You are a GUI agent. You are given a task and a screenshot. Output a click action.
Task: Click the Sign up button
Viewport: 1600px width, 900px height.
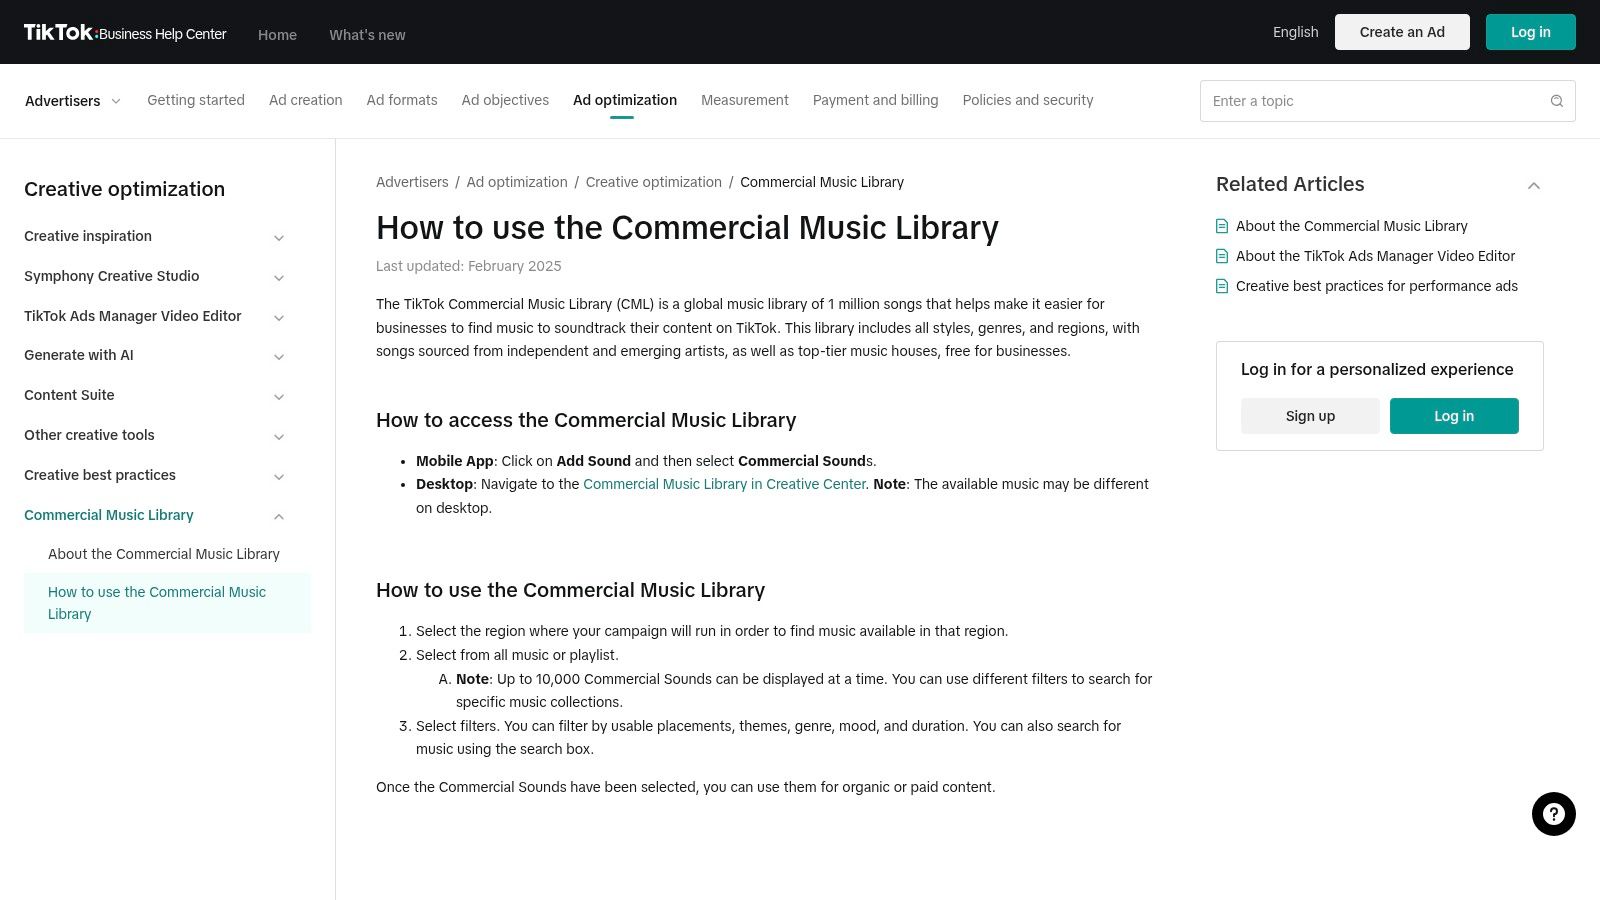click(1310, 415)
